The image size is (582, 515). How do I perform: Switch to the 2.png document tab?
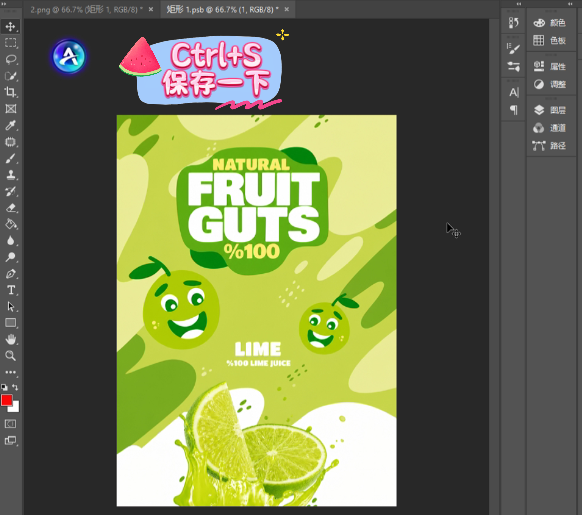[x=86, y=10]
